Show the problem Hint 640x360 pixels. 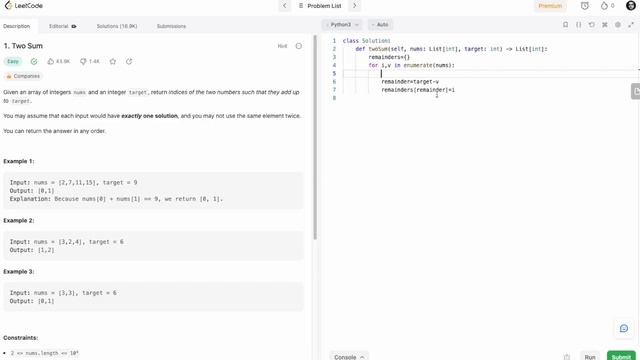(x=282, y=46)
